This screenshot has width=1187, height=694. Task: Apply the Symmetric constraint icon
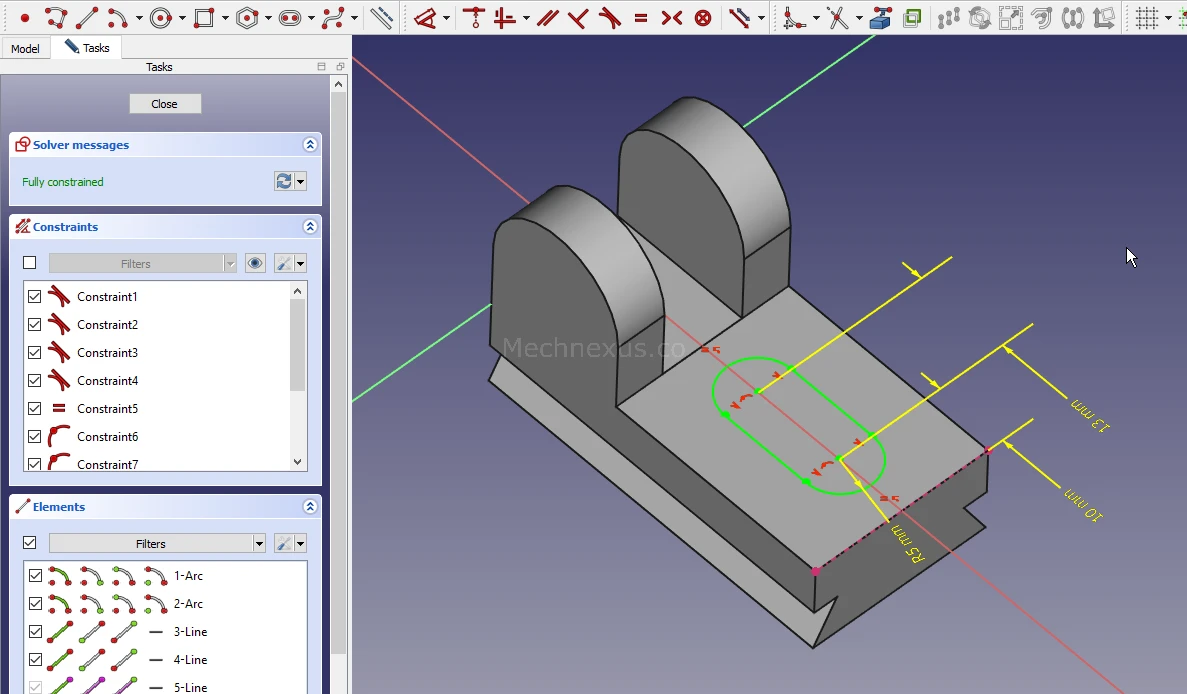click(672, 18)
